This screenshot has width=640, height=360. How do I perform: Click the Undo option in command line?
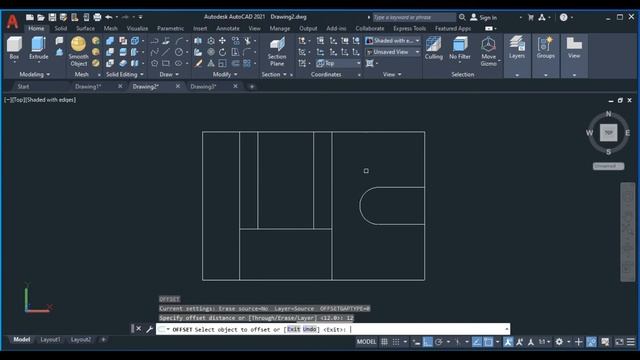tap(310, 329)
